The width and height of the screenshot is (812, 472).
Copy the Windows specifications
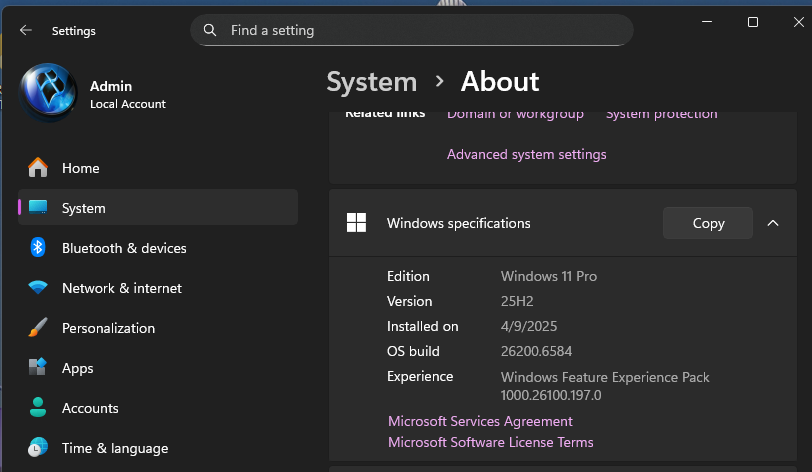tap(708, 223)
